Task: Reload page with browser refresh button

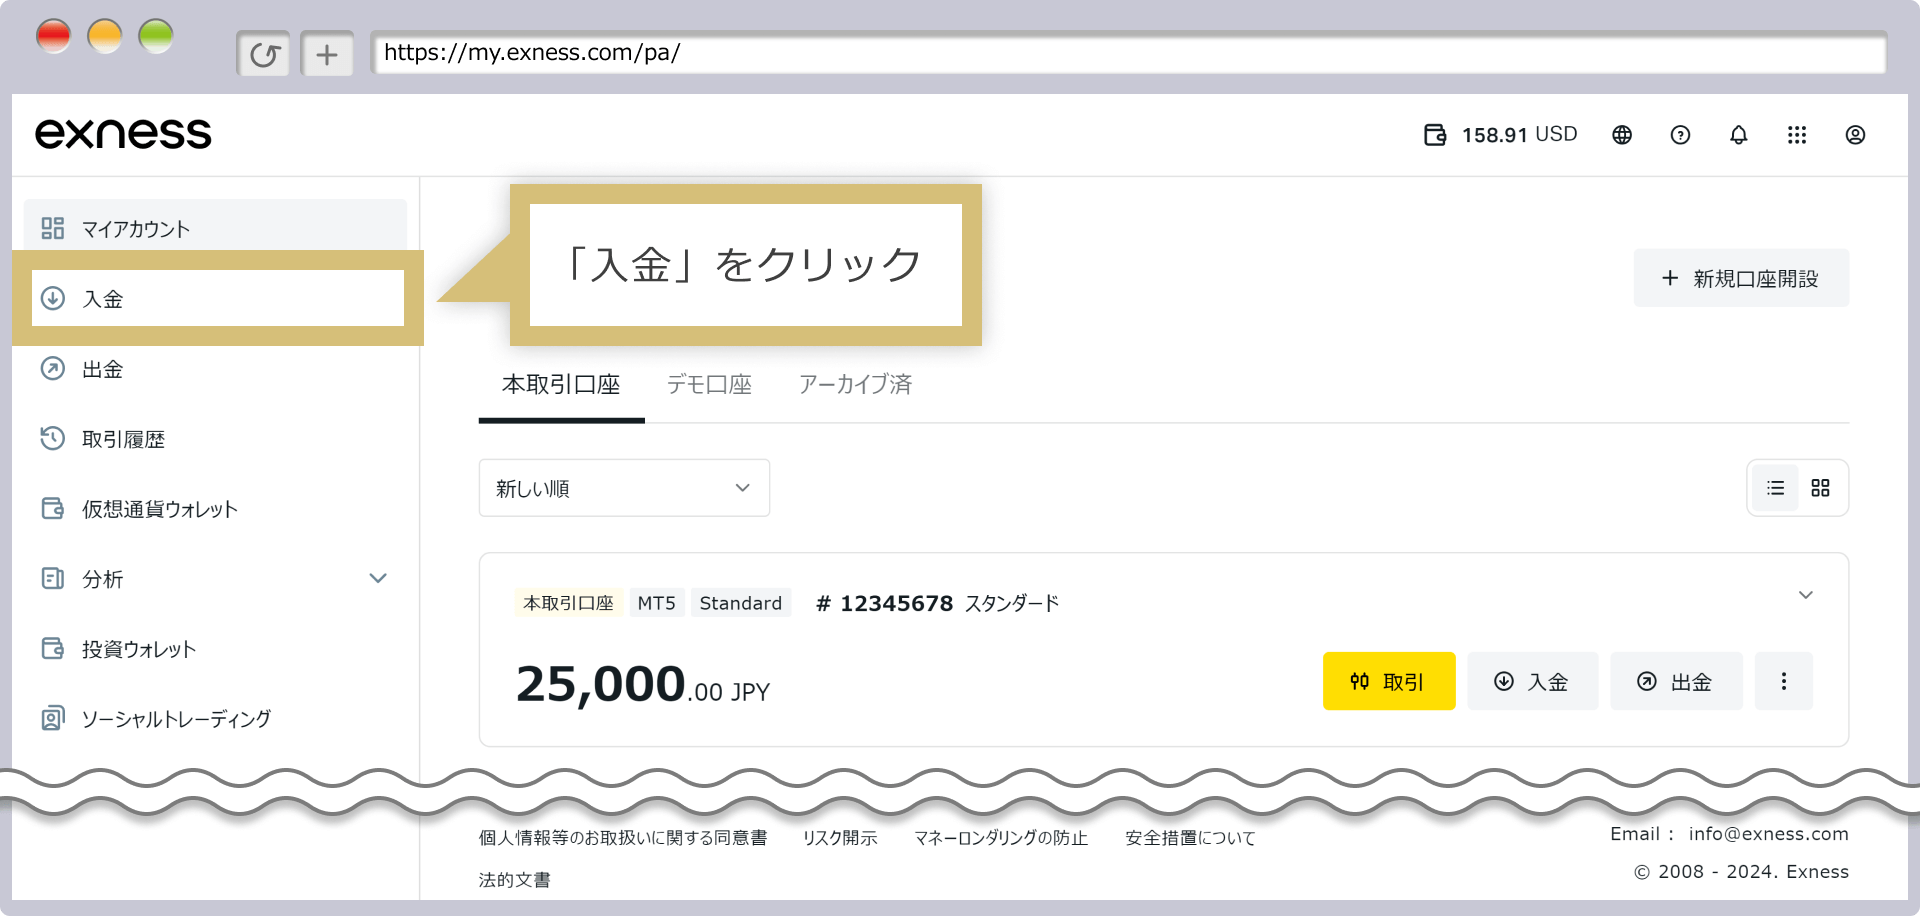Action: (264, 54)
